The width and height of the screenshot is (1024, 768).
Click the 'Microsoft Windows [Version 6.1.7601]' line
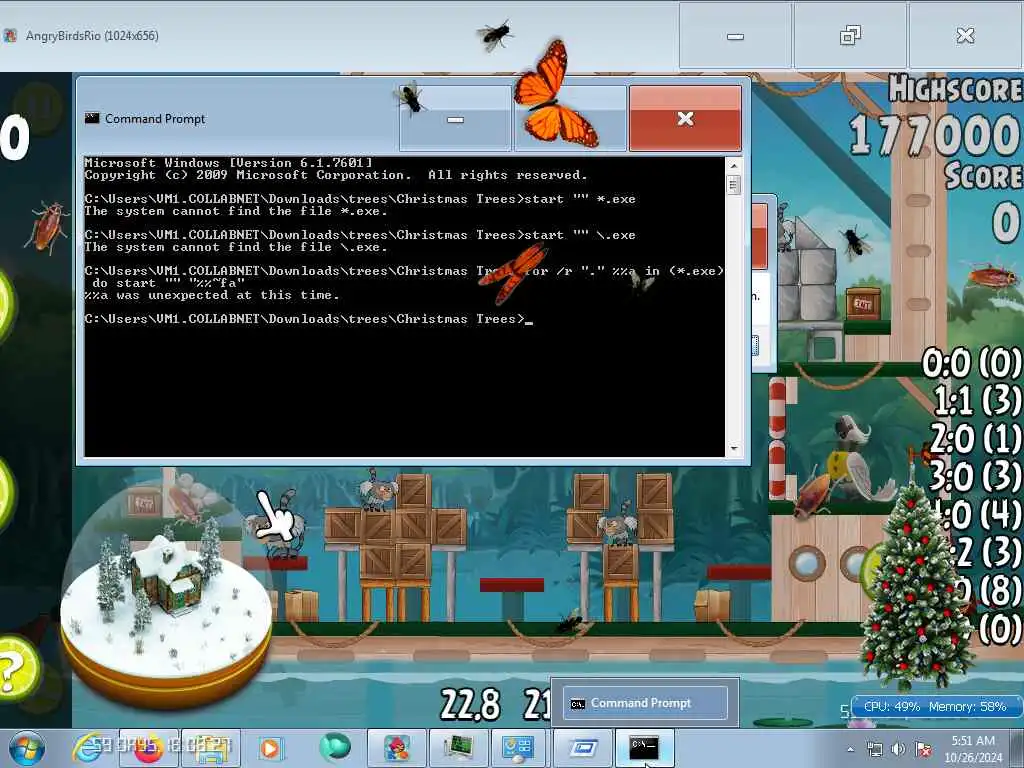pyautogui.click(x=229, y=163)
